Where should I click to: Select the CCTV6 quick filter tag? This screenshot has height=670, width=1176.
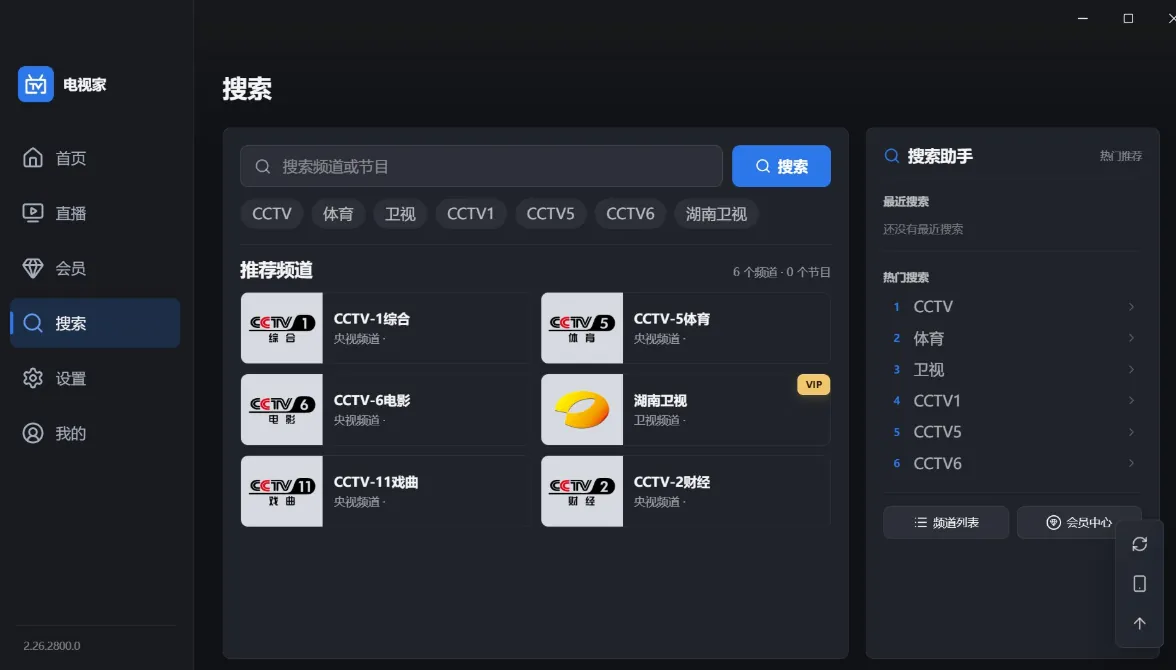630,214
